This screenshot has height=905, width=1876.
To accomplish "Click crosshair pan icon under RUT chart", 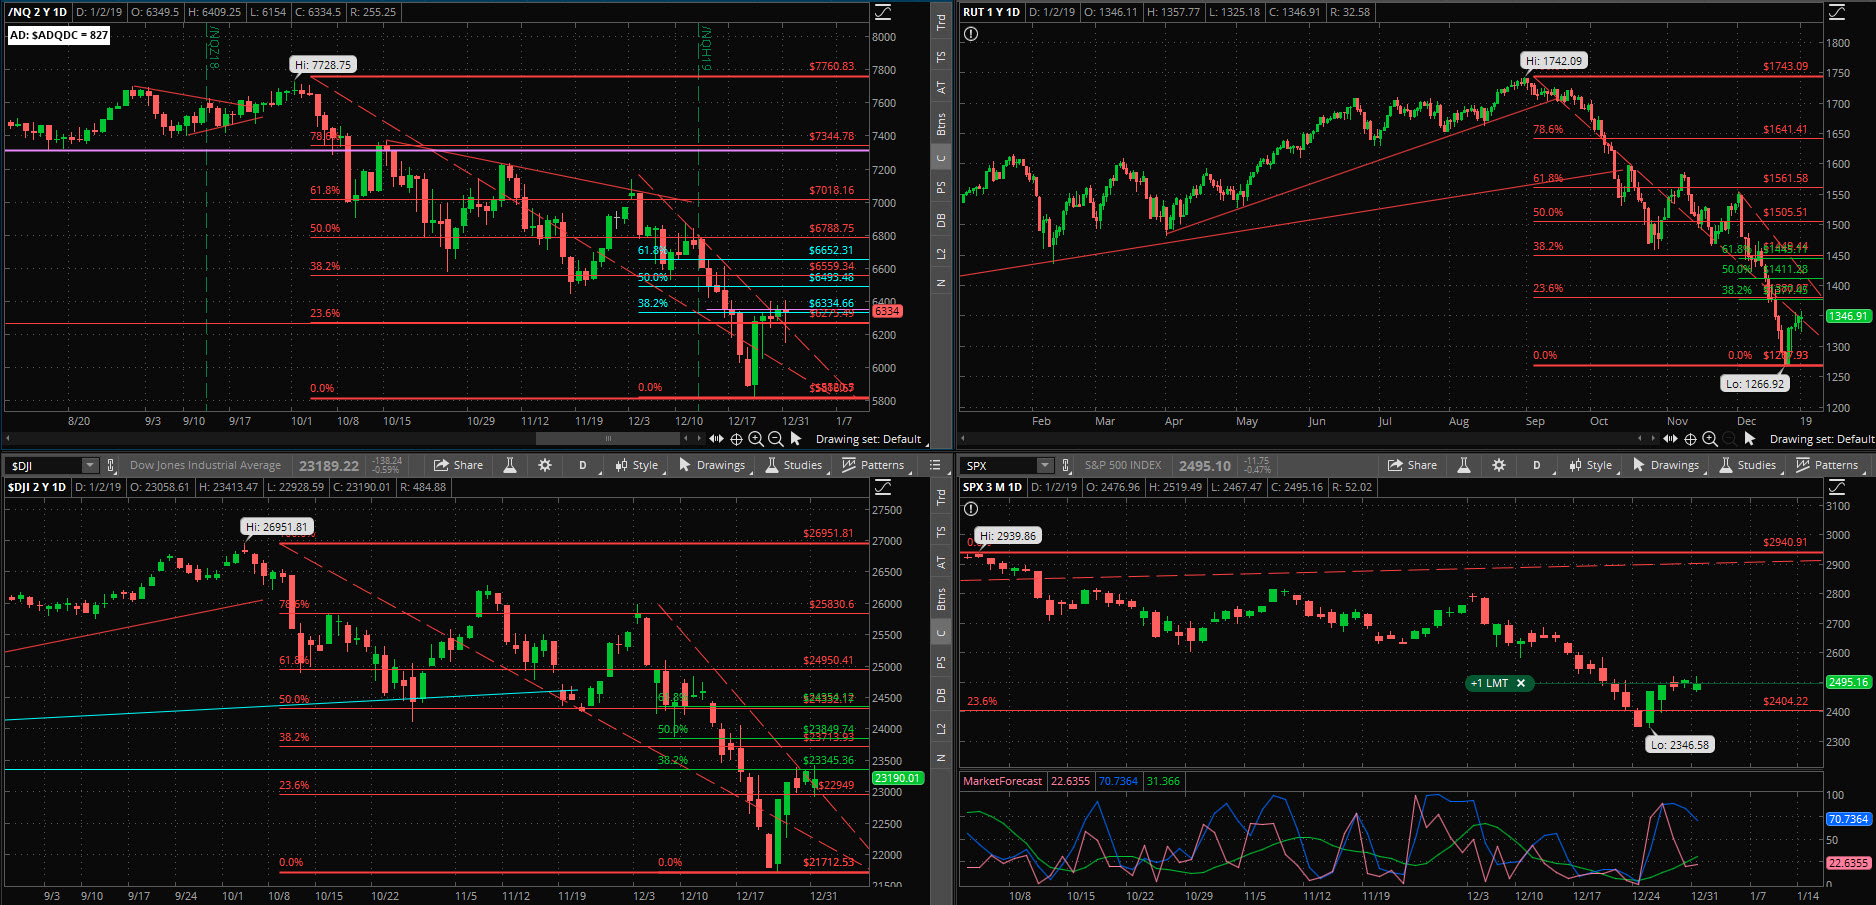I will (1690, 439).
